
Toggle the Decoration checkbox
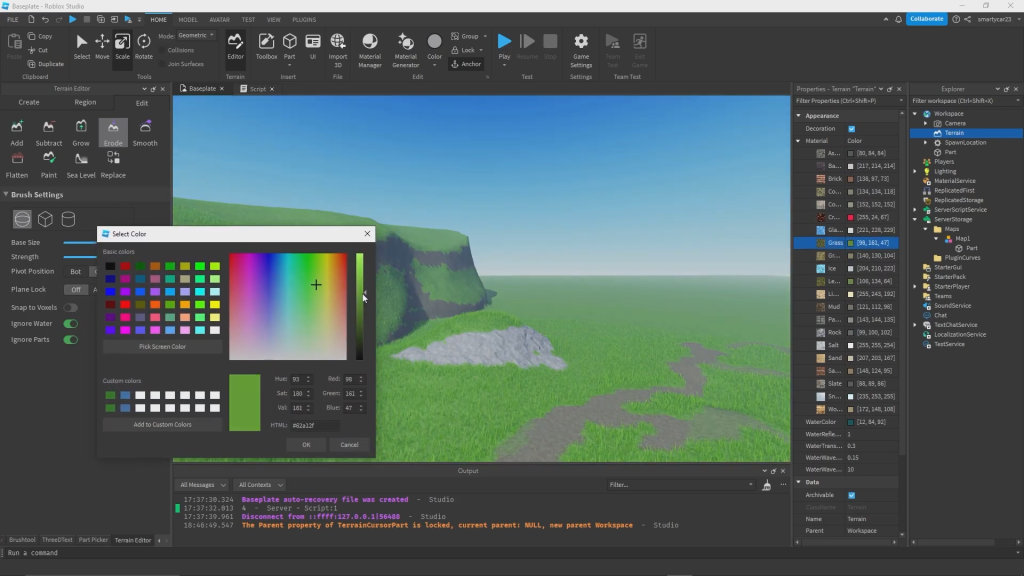pyautogui.click(x=852, y=129)
